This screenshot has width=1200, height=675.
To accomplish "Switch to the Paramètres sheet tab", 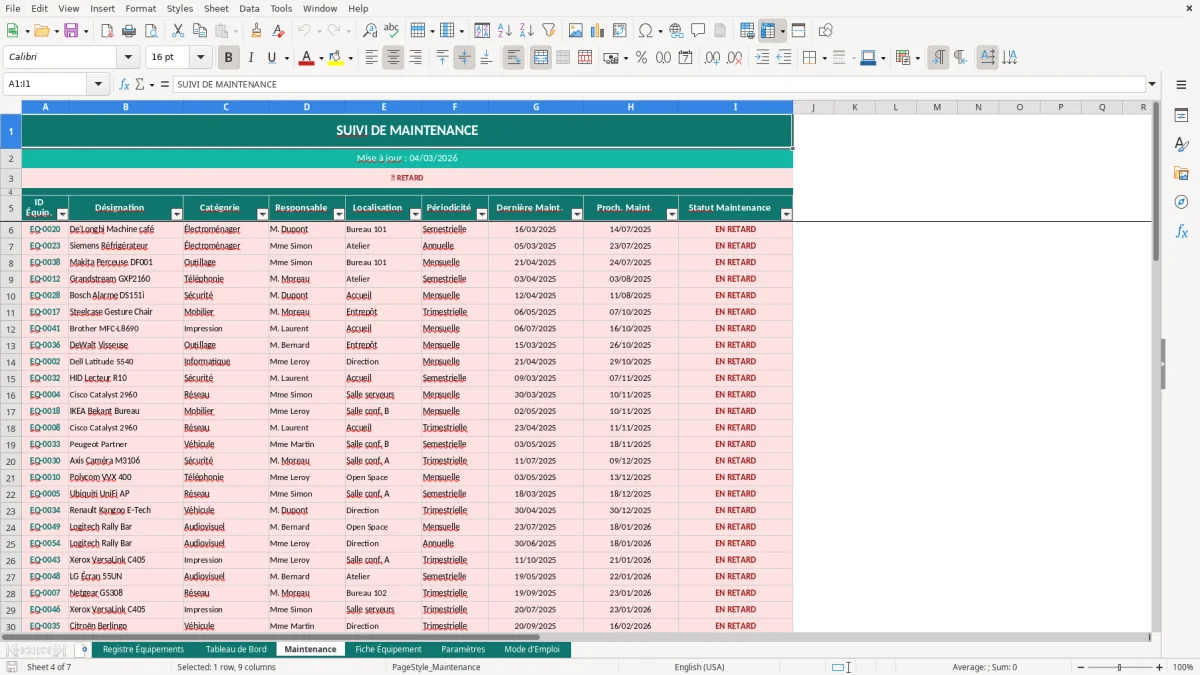I will click(463, 649).
